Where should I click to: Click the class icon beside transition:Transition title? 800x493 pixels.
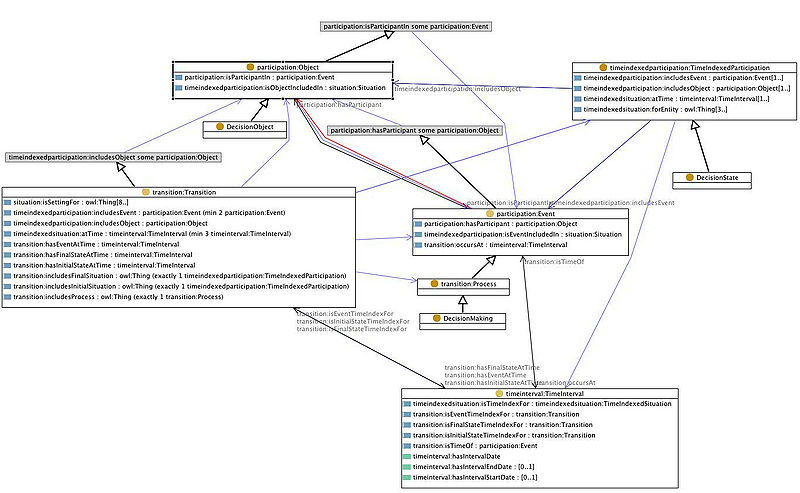tap(146, 192)
